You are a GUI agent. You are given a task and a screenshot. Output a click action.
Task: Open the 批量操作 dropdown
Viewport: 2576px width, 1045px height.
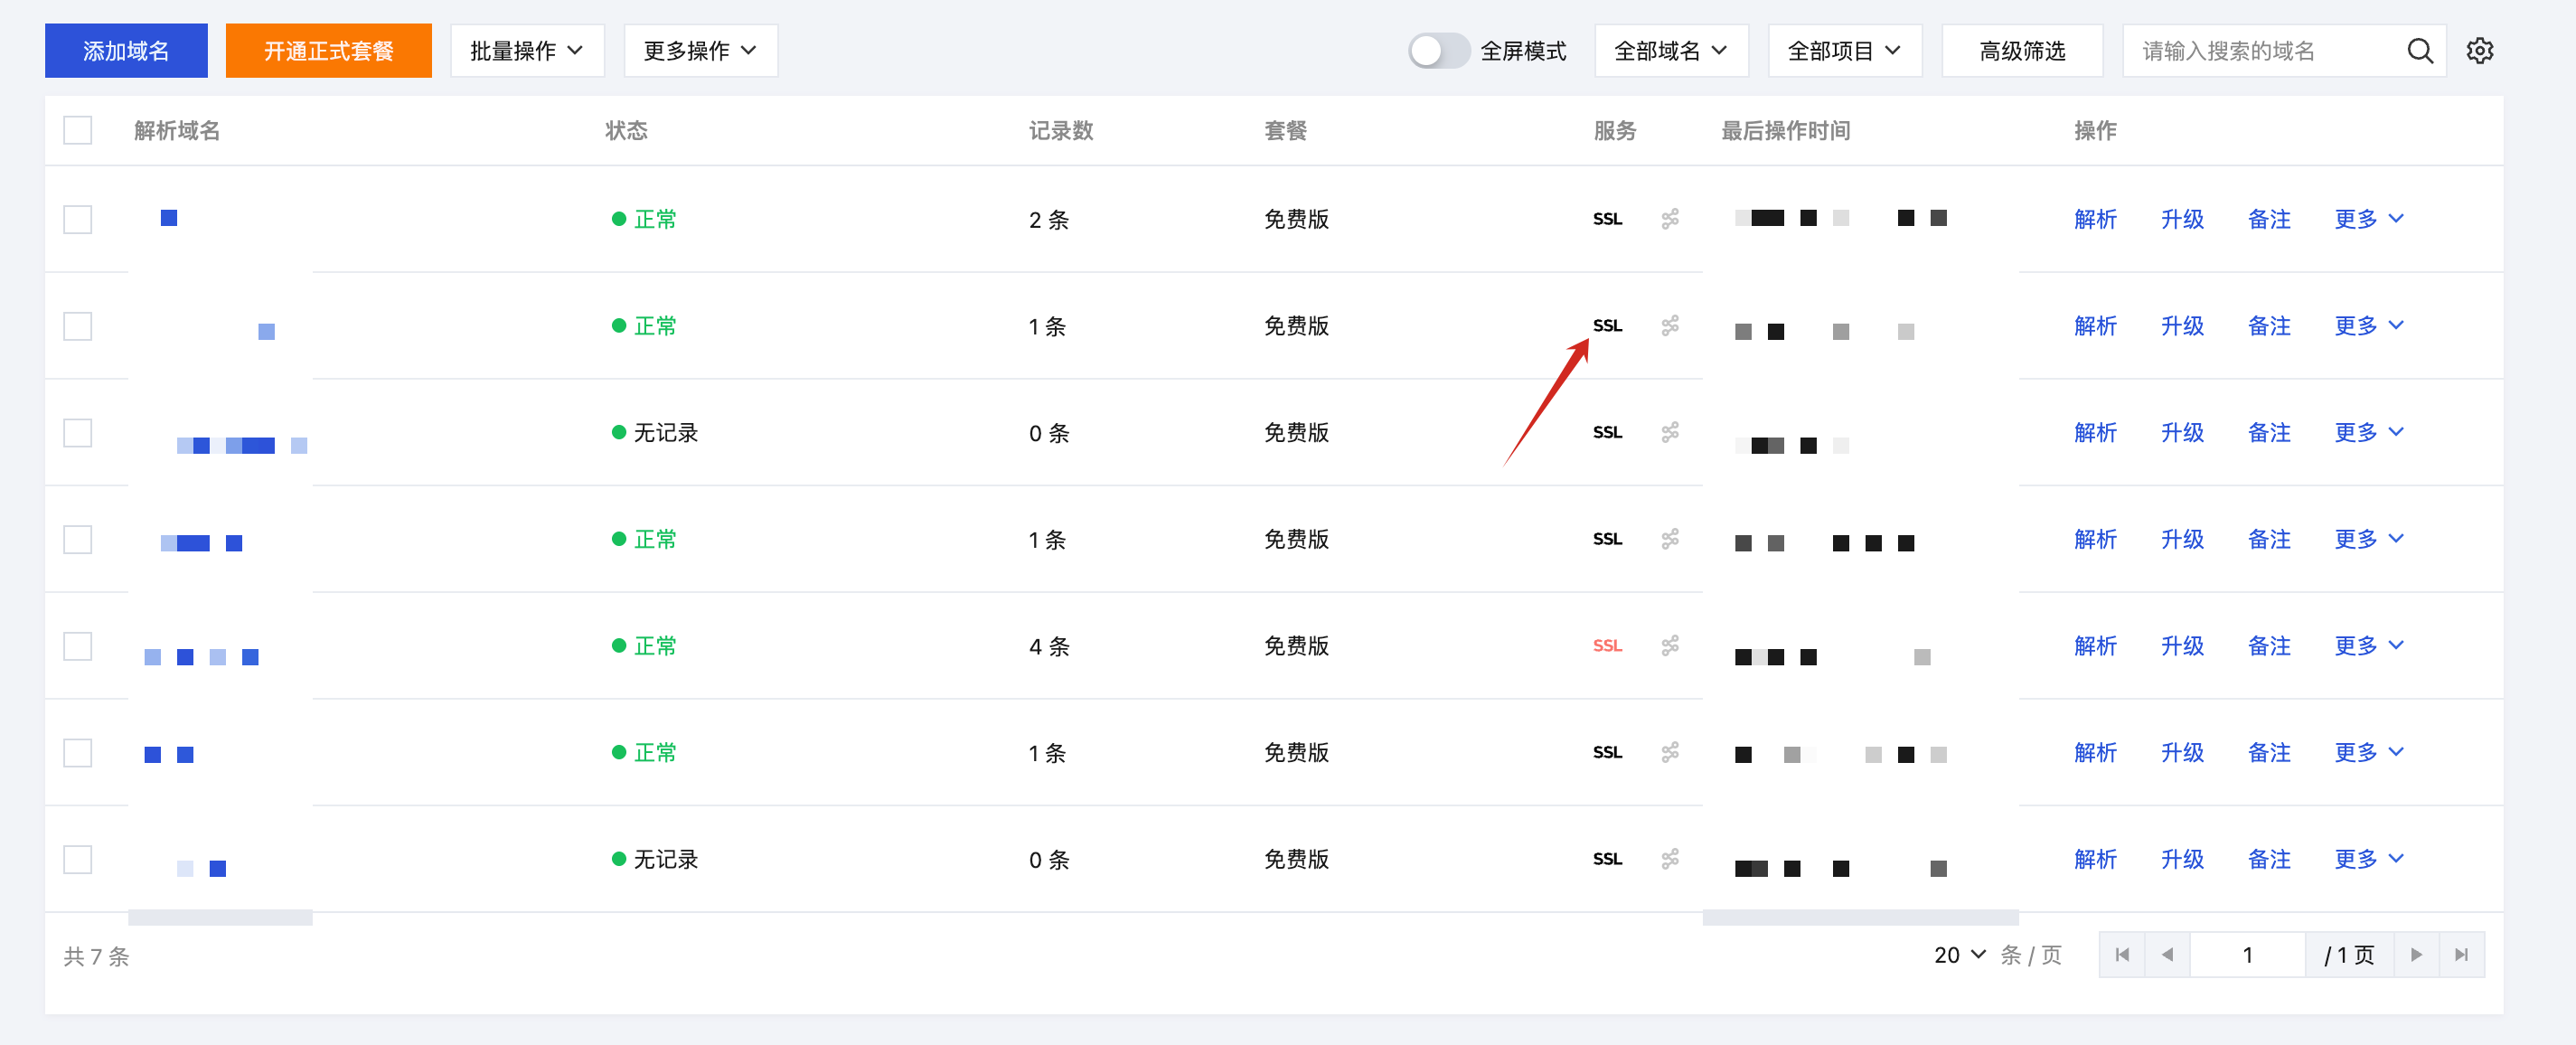point(526,51)
